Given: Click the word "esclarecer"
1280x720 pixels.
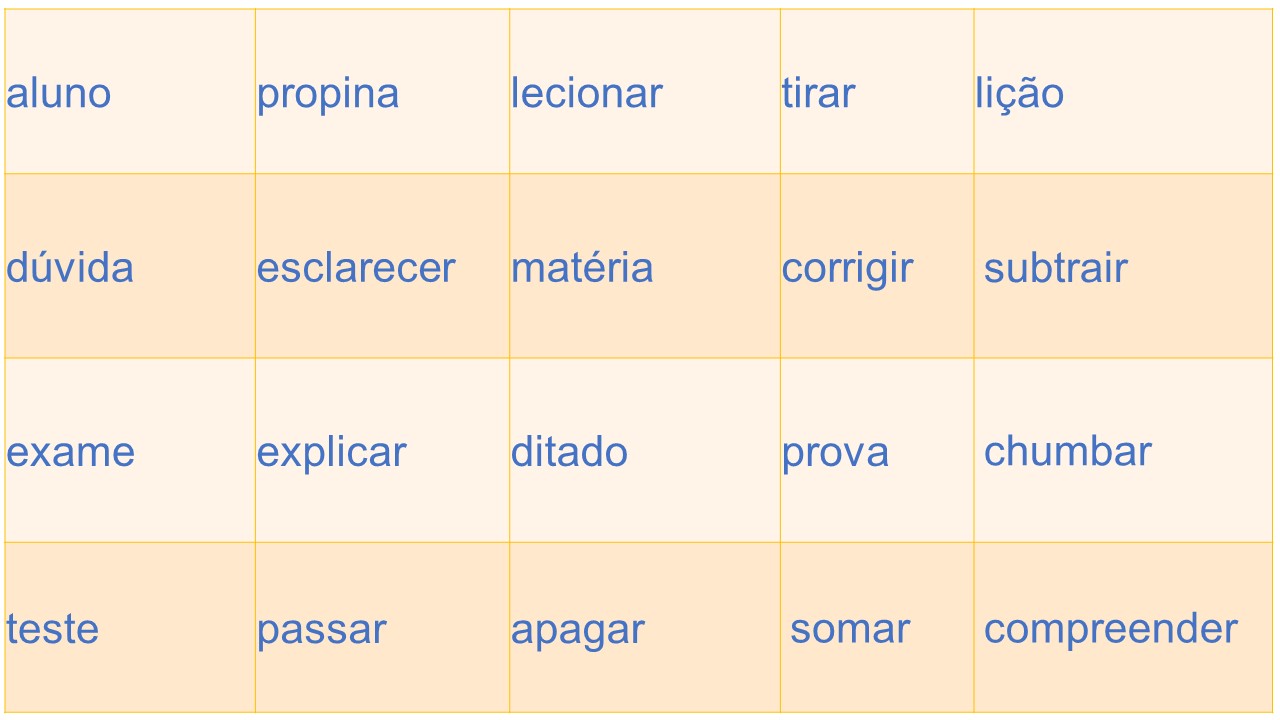Looking at the screenshot, I should click(x=356, y=268).
